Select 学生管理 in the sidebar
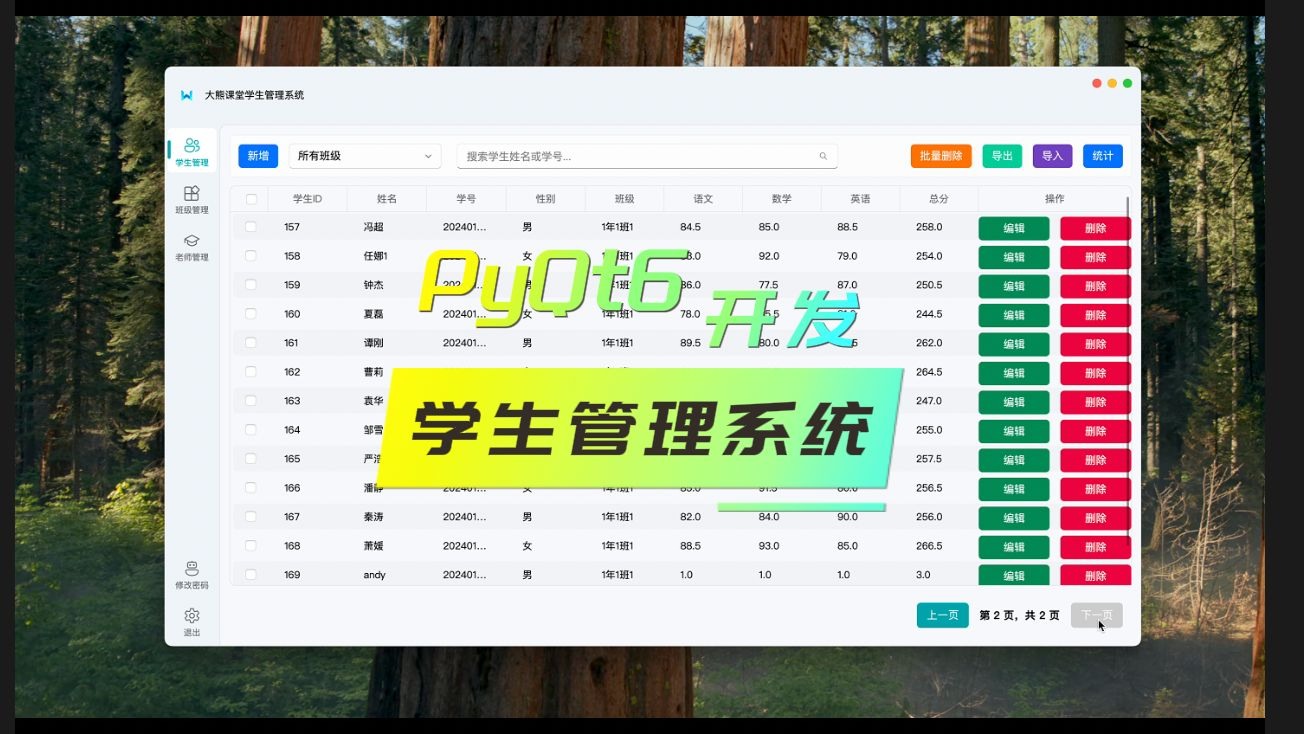 point(191,151)
